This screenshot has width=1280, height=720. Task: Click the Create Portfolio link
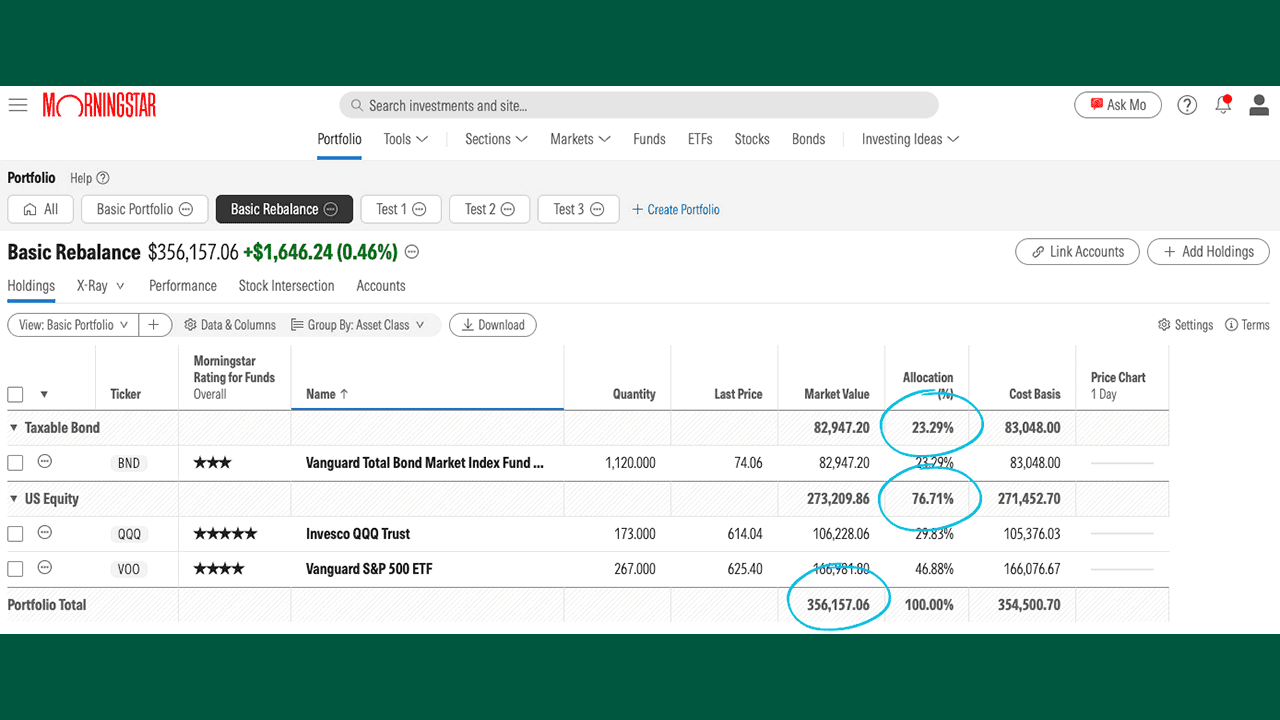click(676, 209)
